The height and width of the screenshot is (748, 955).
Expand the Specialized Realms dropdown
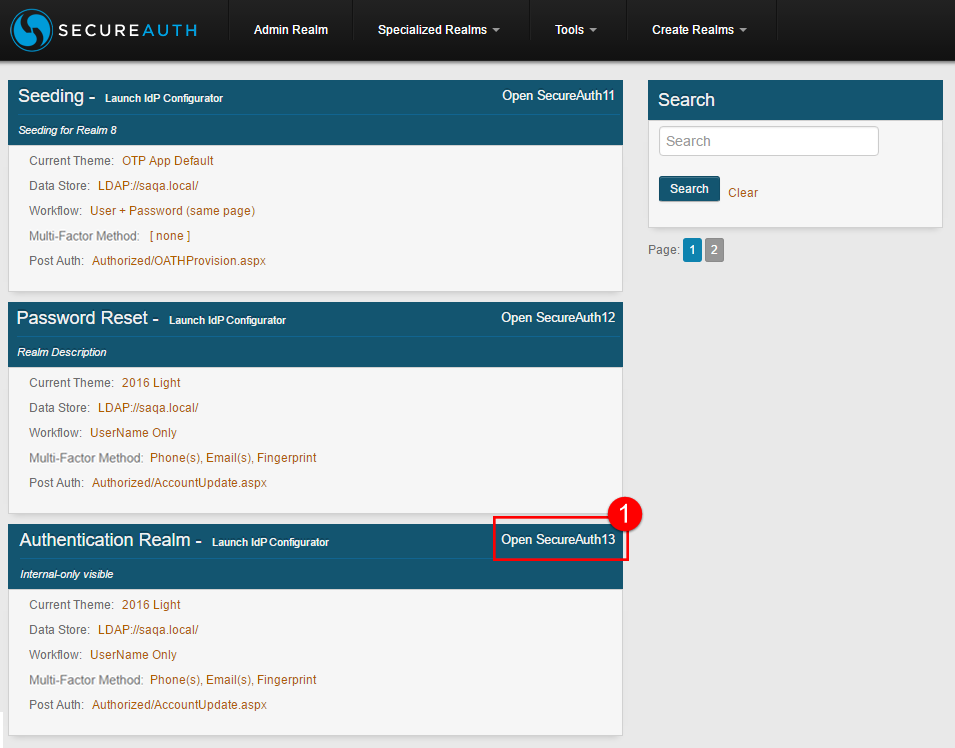439,30
